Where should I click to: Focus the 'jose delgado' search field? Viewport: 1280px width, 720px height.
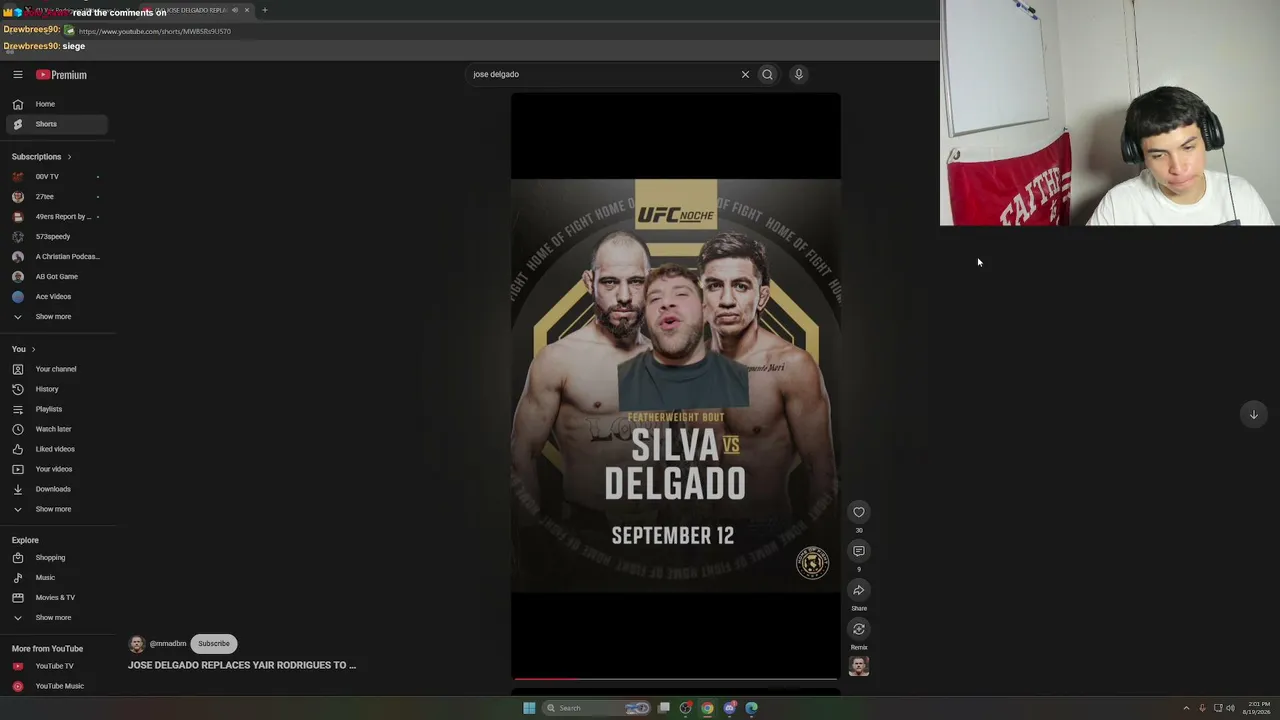coord(603,74)
